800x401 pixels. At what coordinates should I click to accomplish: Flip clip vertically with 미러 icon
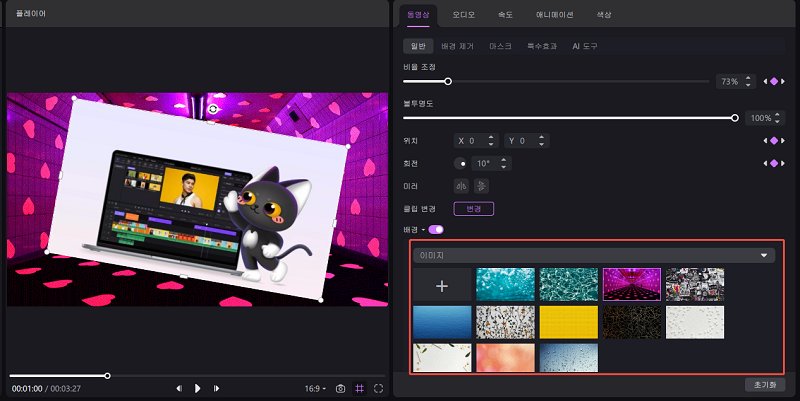point(481,186)
